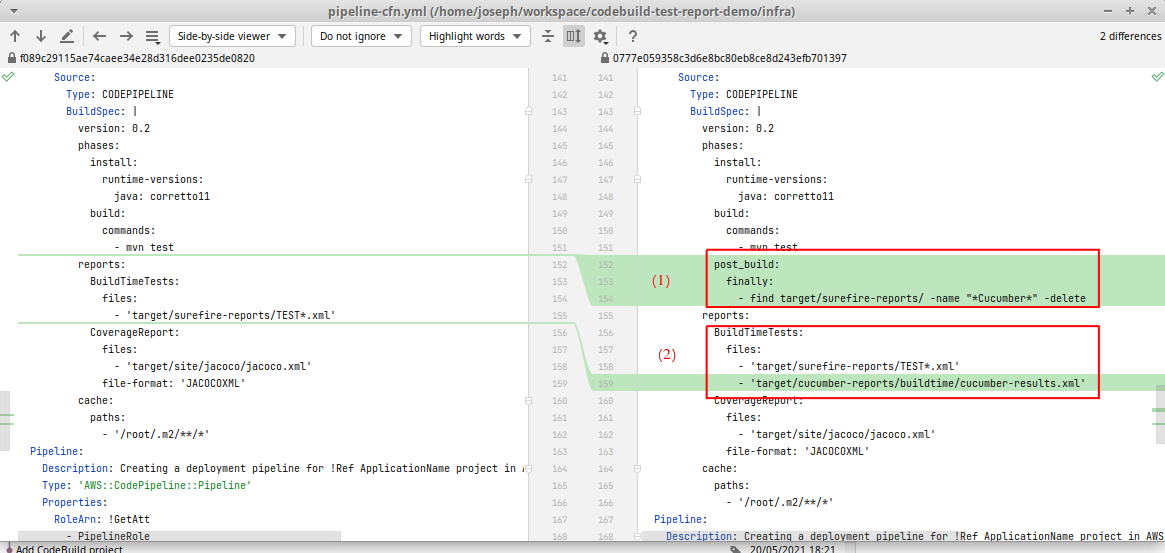The image size is (1165, 553).
Task: Open help with the question mark icon
Action: coord(633,36)
